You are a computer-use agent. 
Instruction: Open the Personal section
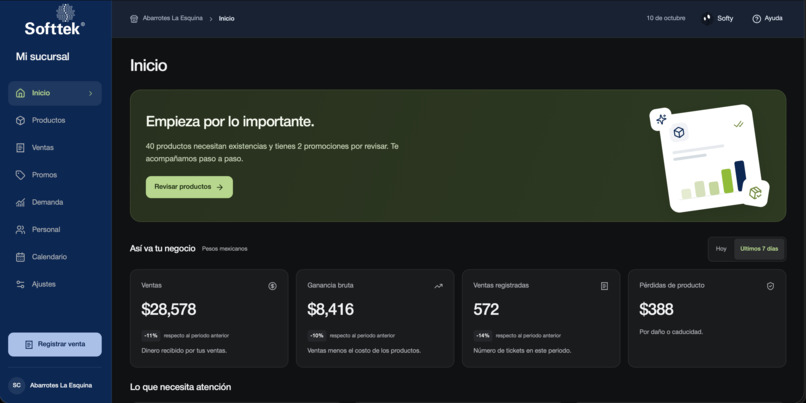pyautogui.click(x=55, y=230)
